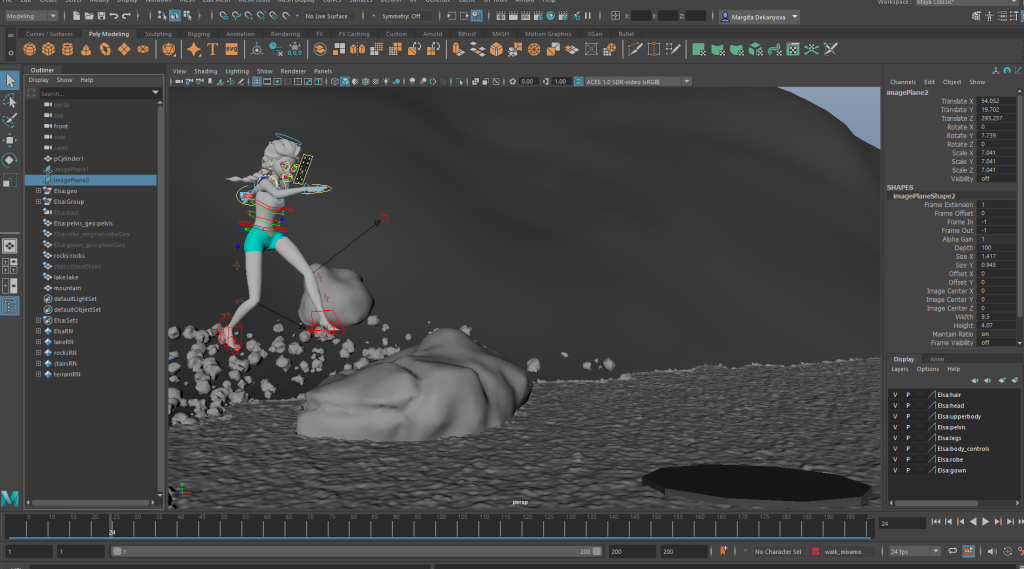Click the time slider at frame 100
The height and width of the screenshot is (569, 1024).
441,525
